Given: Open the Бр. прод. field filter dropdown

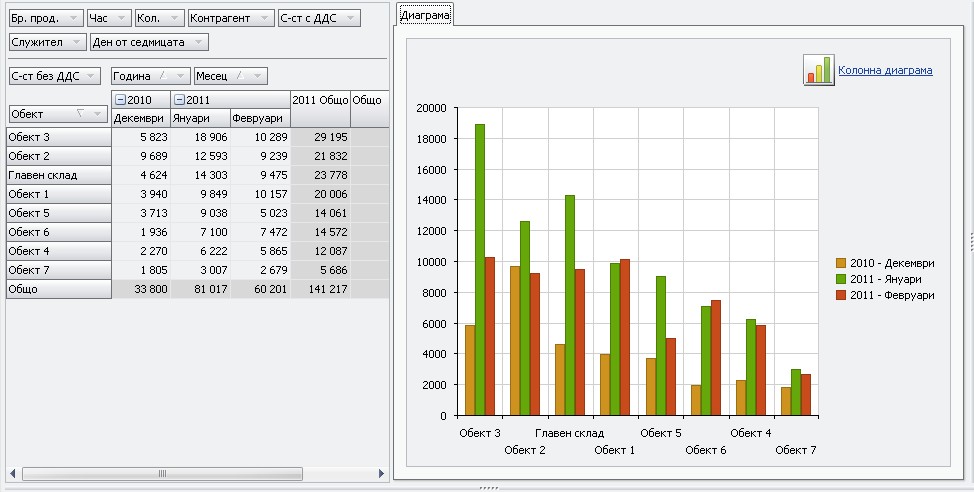Looking at the screenshot, I should pos(74,19).
